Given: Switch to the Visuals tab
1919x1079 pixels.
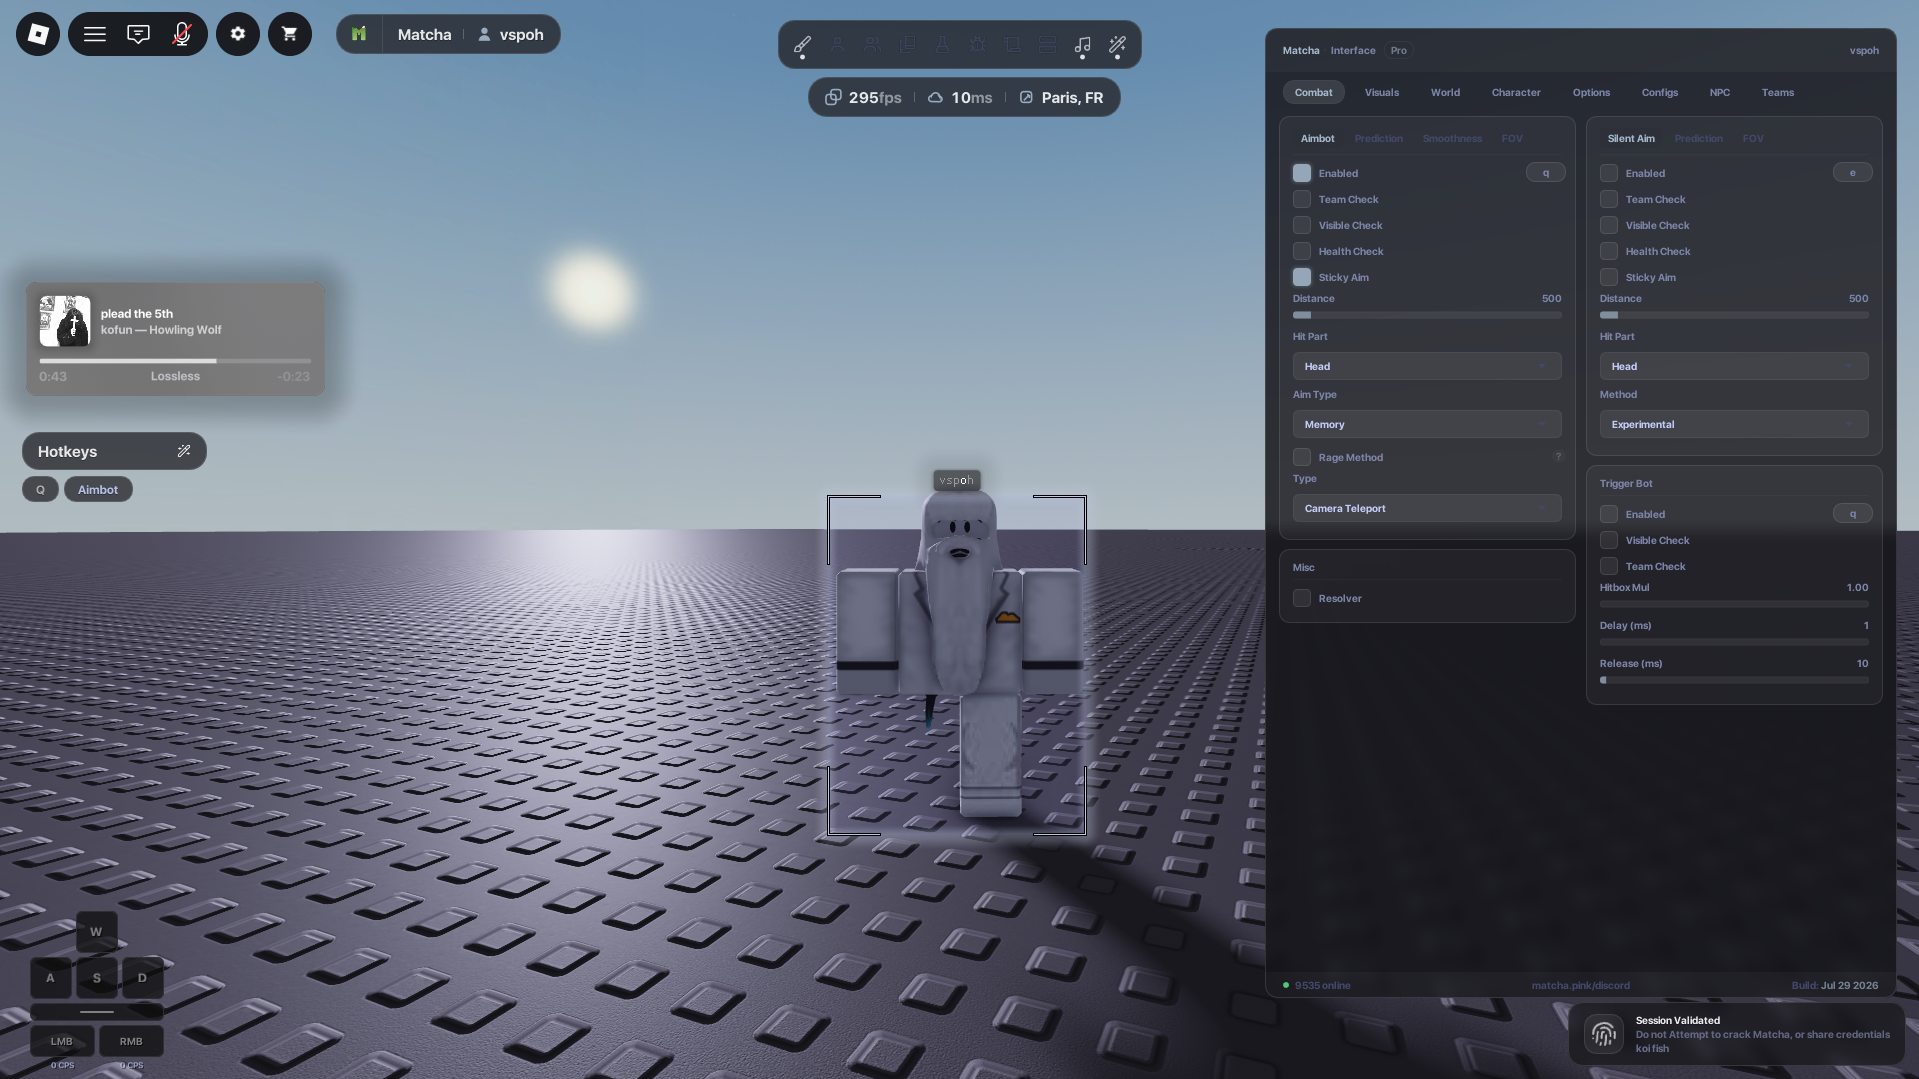Looking at the screenshot, I should pos(1381,92).
